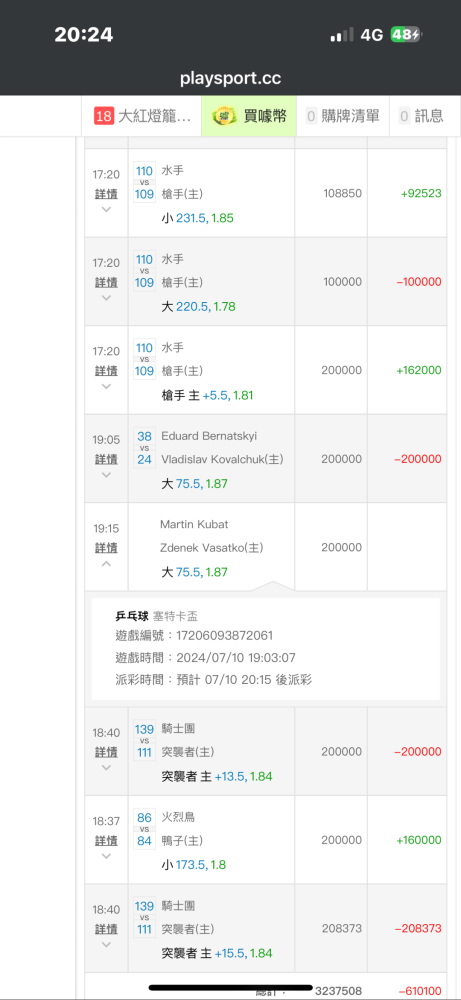The image size is (461, 1000).
Task: Collapse the Martin Kubat match details chevron
Action: tap(106, 563)
